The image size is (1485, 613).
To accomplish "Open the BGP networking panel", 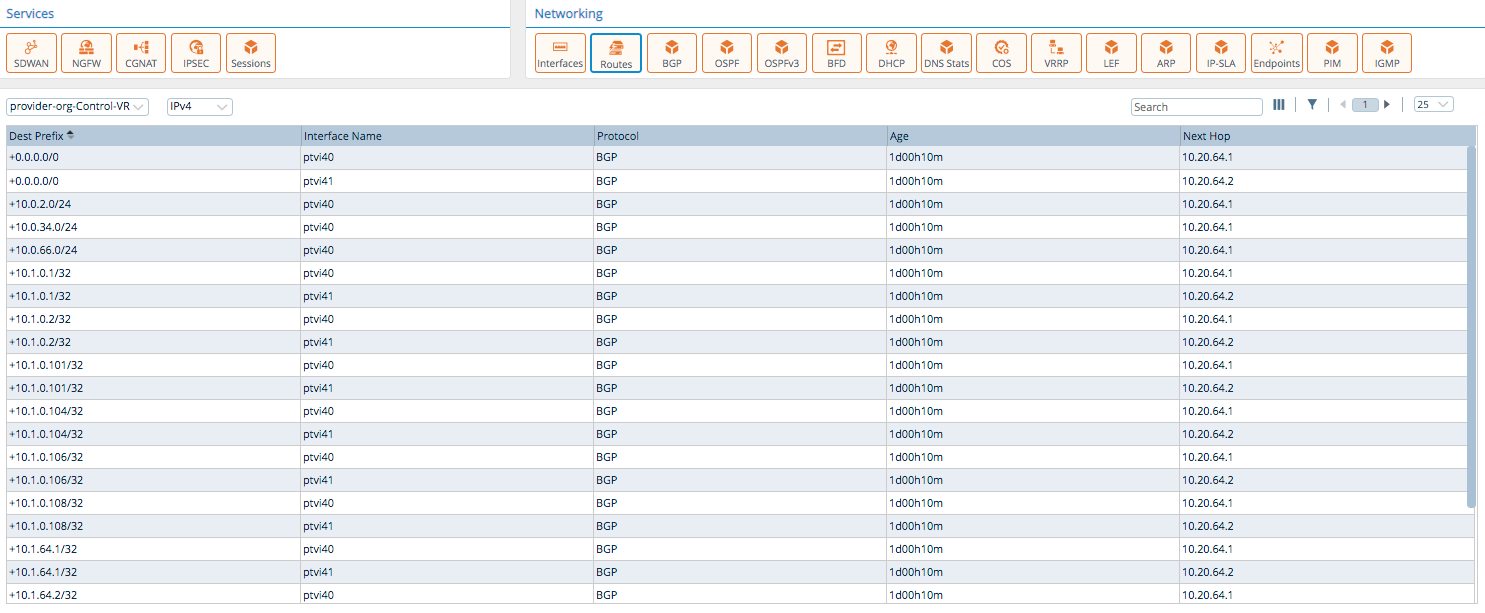I will pos(671,52).
